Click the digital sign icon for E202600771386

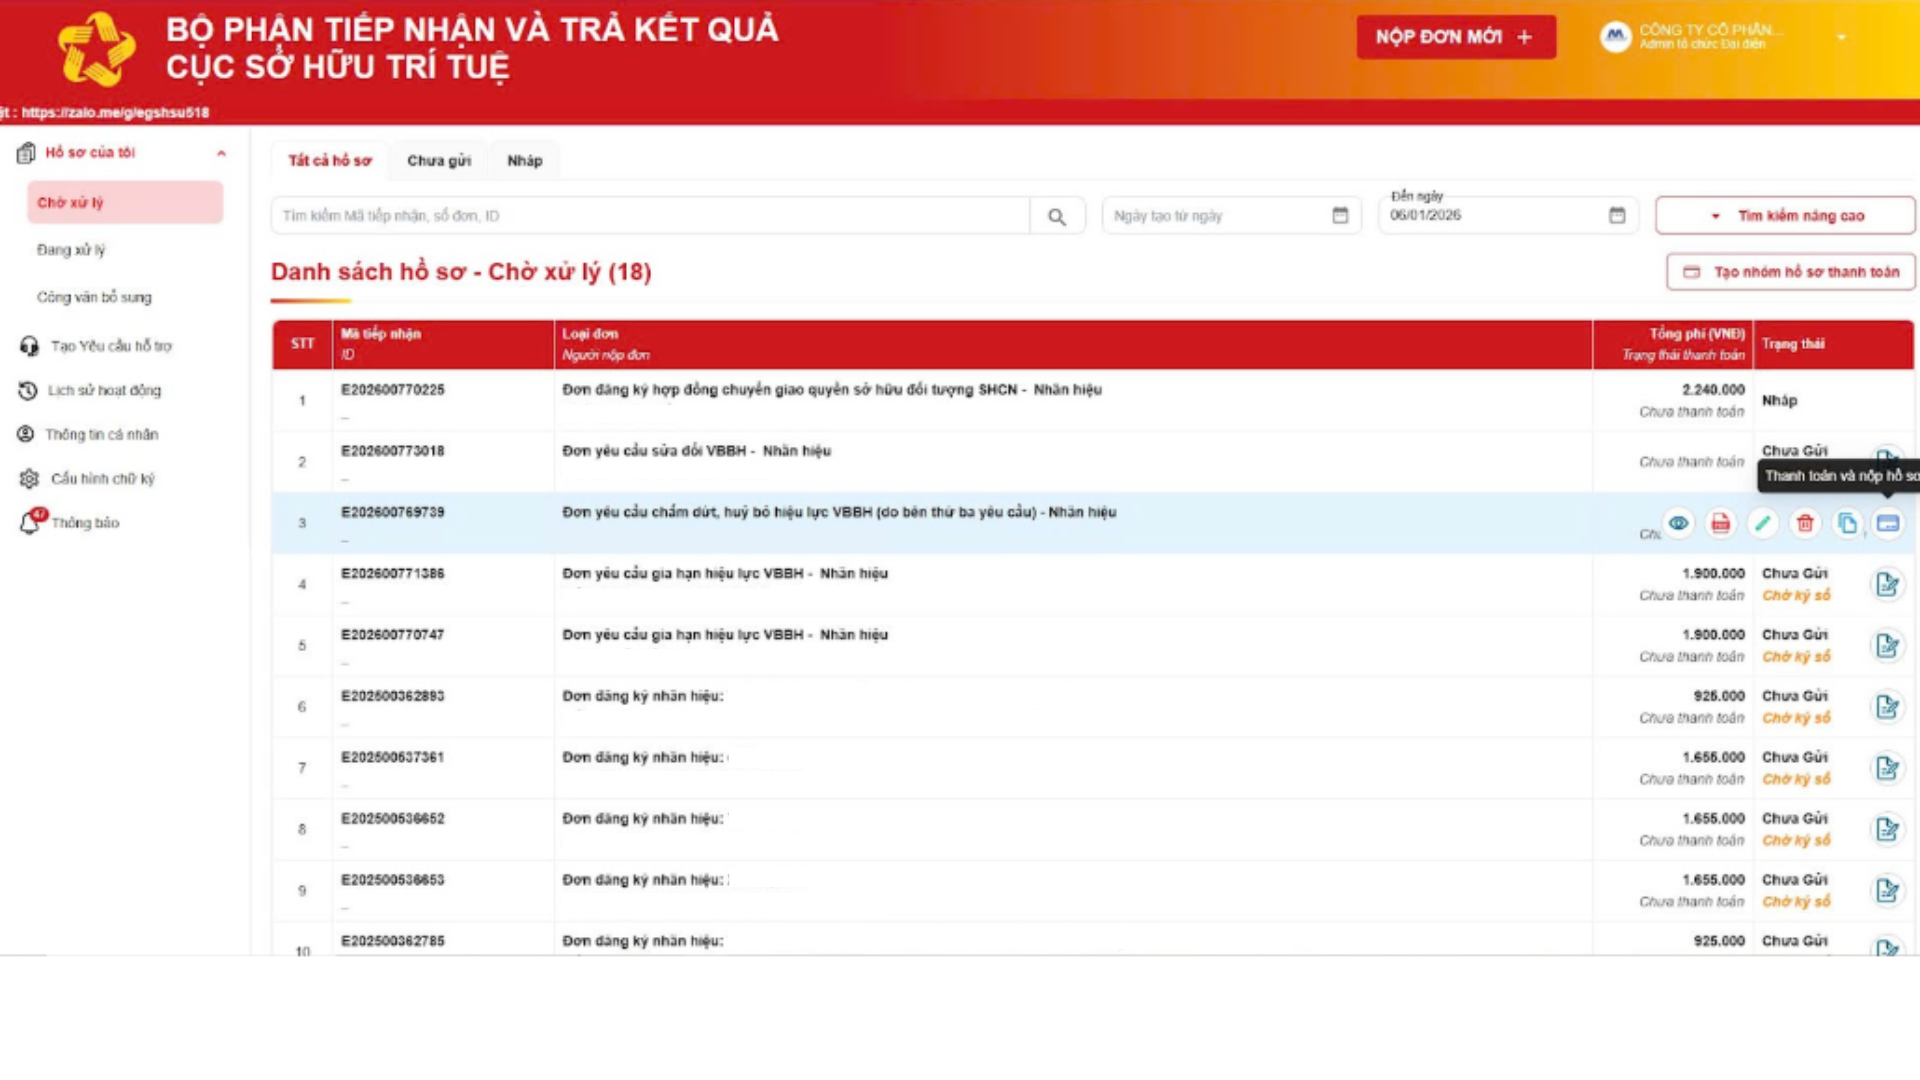pos(1887,584)
